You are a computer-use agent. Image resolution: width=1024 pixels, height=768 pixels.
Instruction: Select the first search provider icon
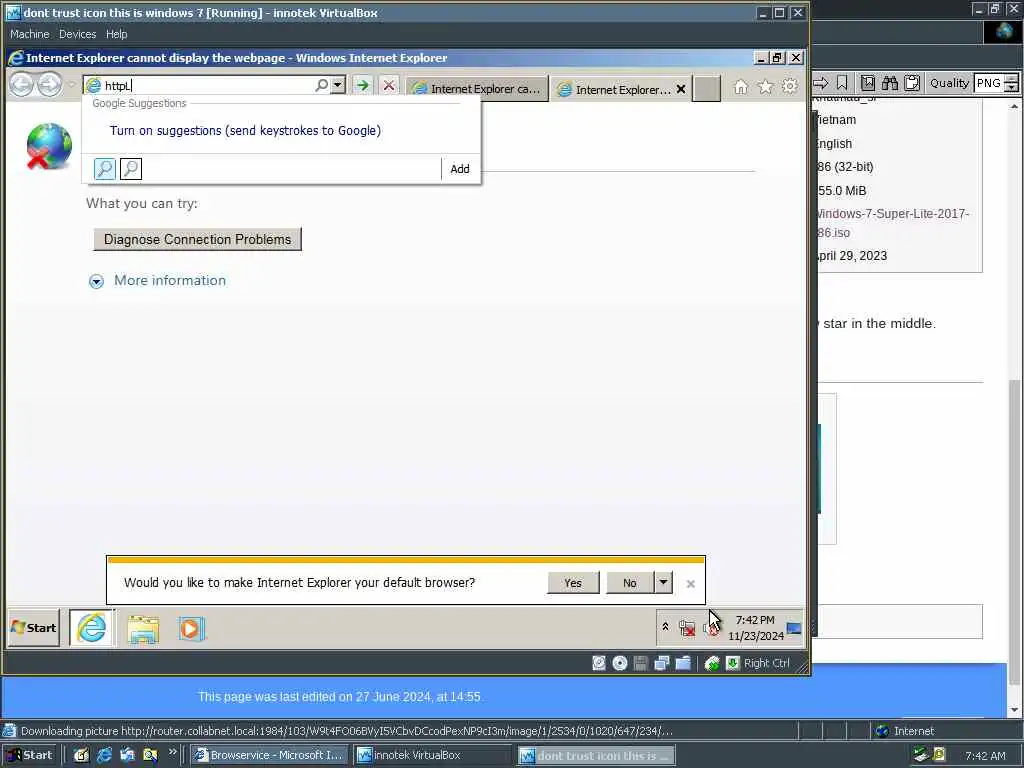(104, 169)
